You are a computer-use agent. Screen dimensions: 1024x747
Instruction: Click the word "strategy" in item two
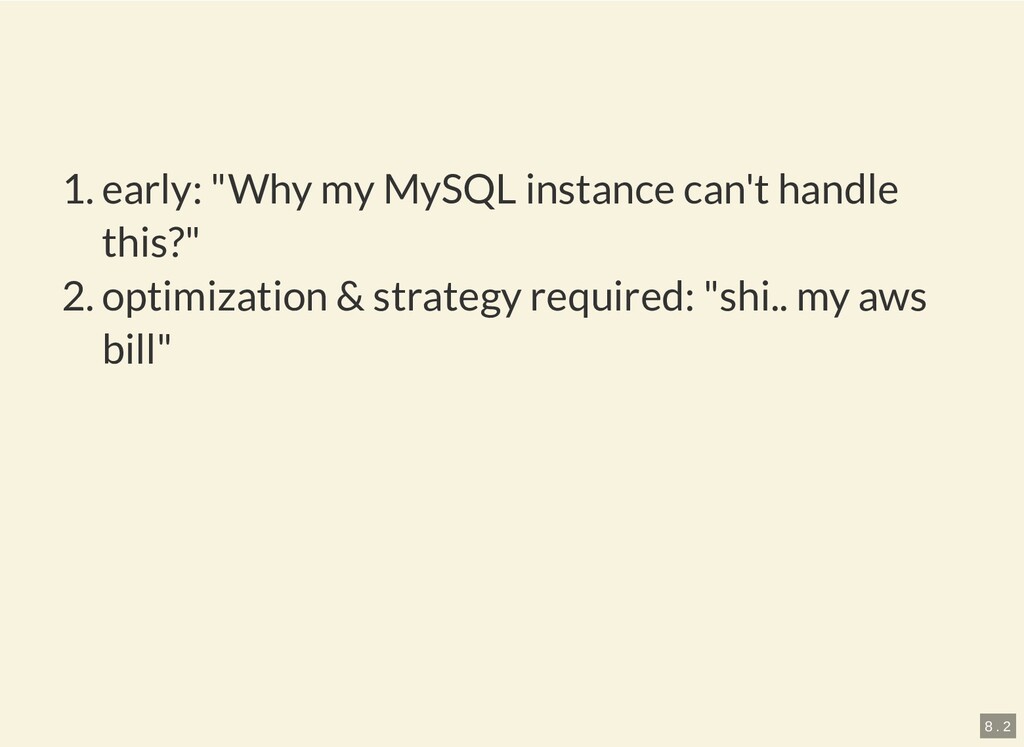pos(447,297)
